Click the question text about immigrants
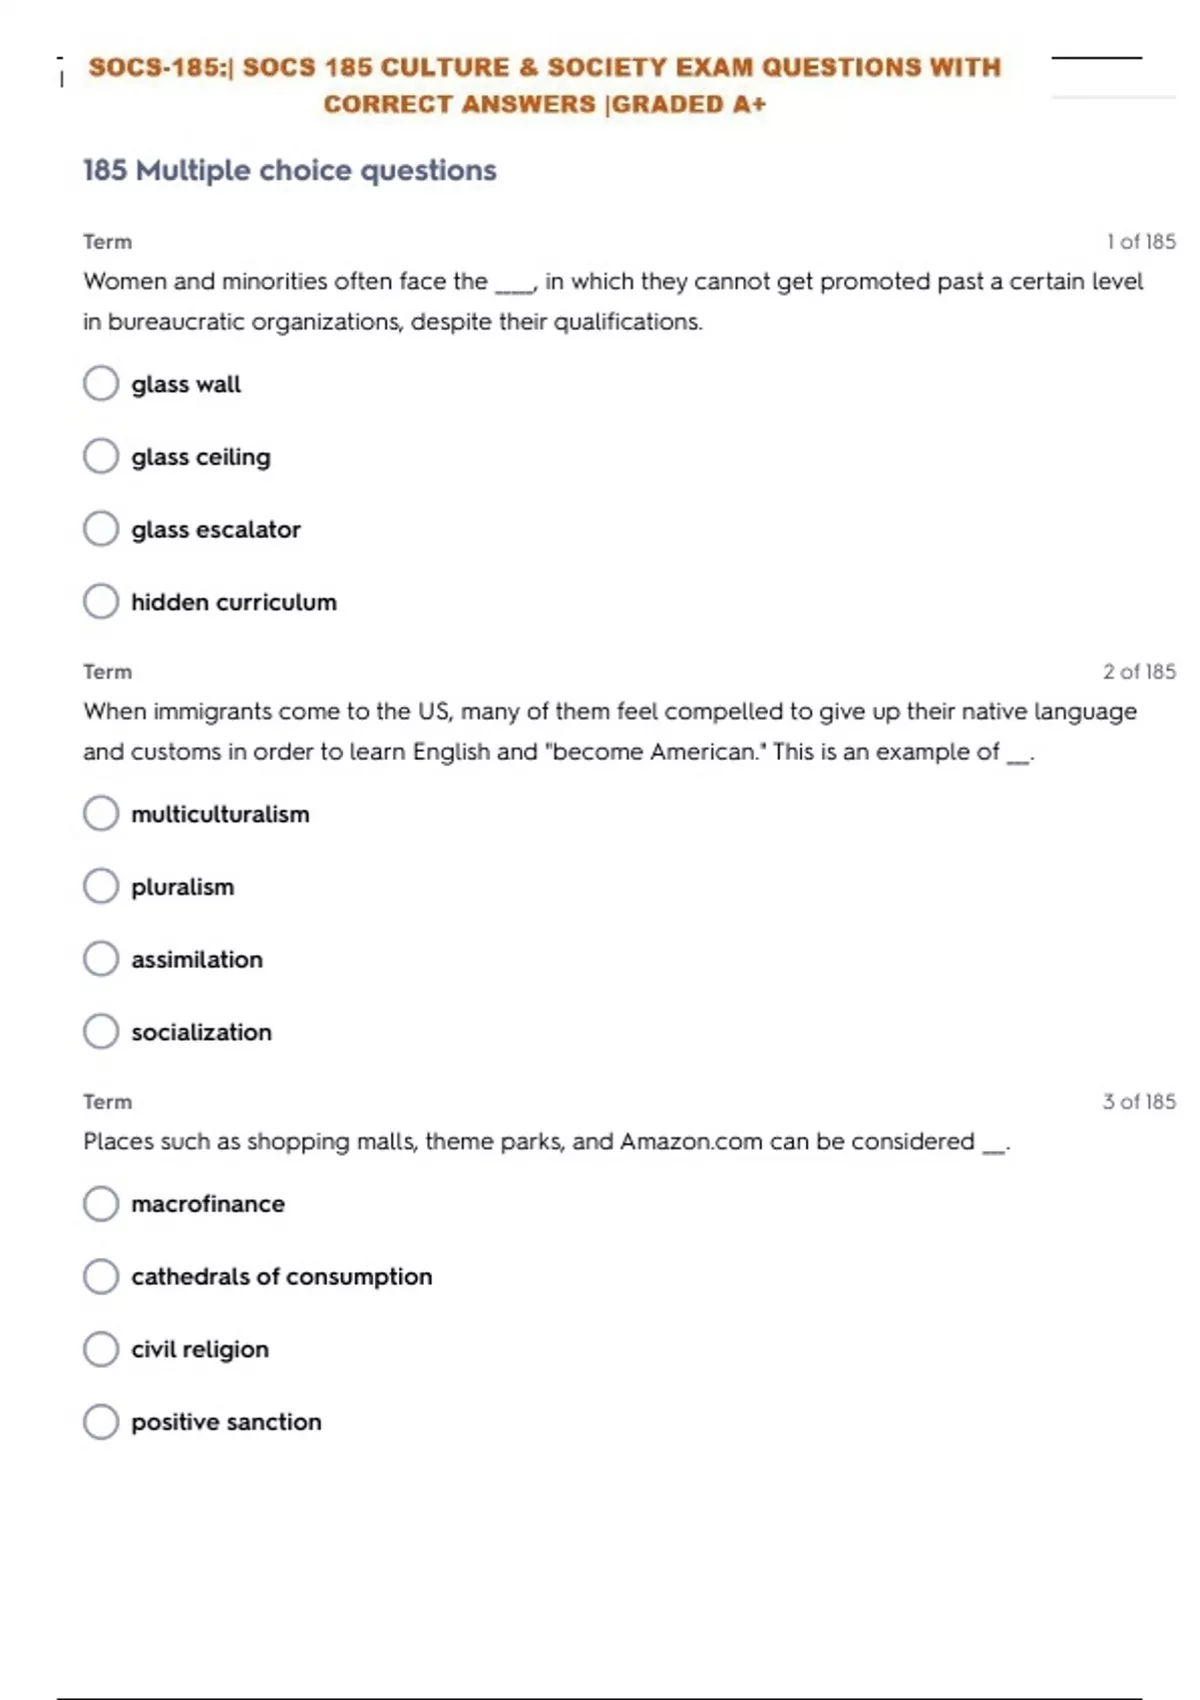Screen dimensions: 1200x1700 609,731
